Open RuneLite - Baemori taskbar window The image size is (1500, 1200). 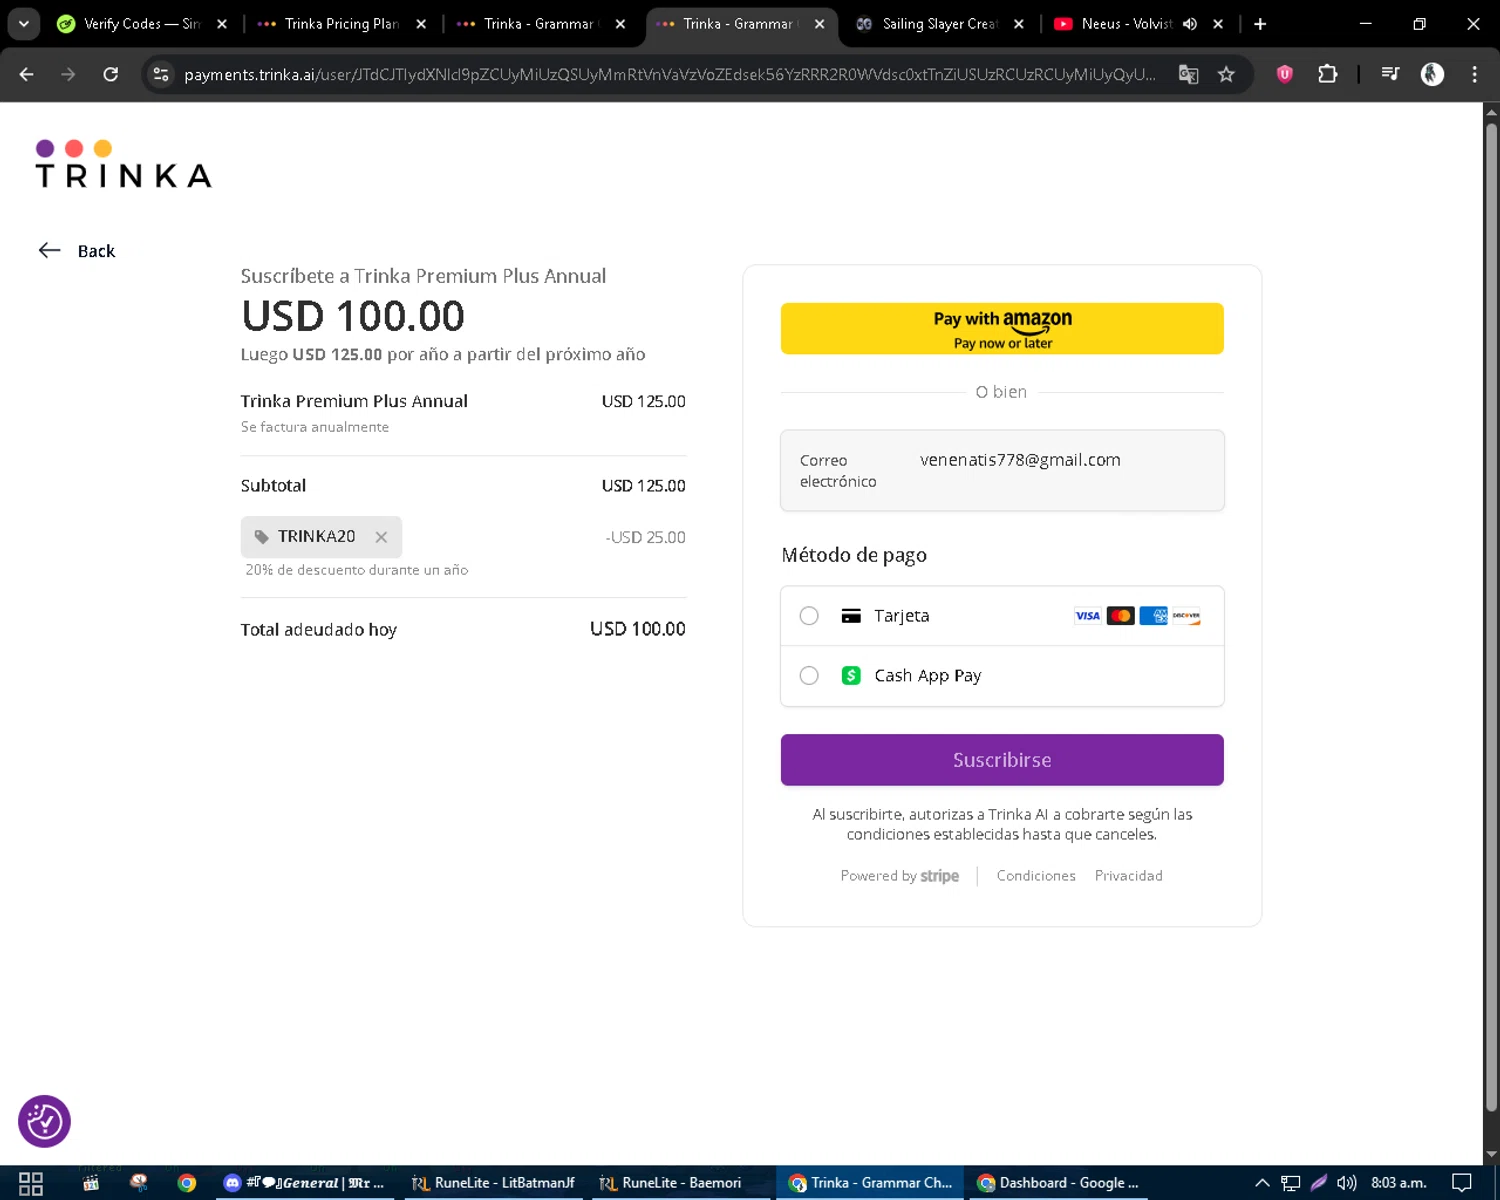[681, 1183]
